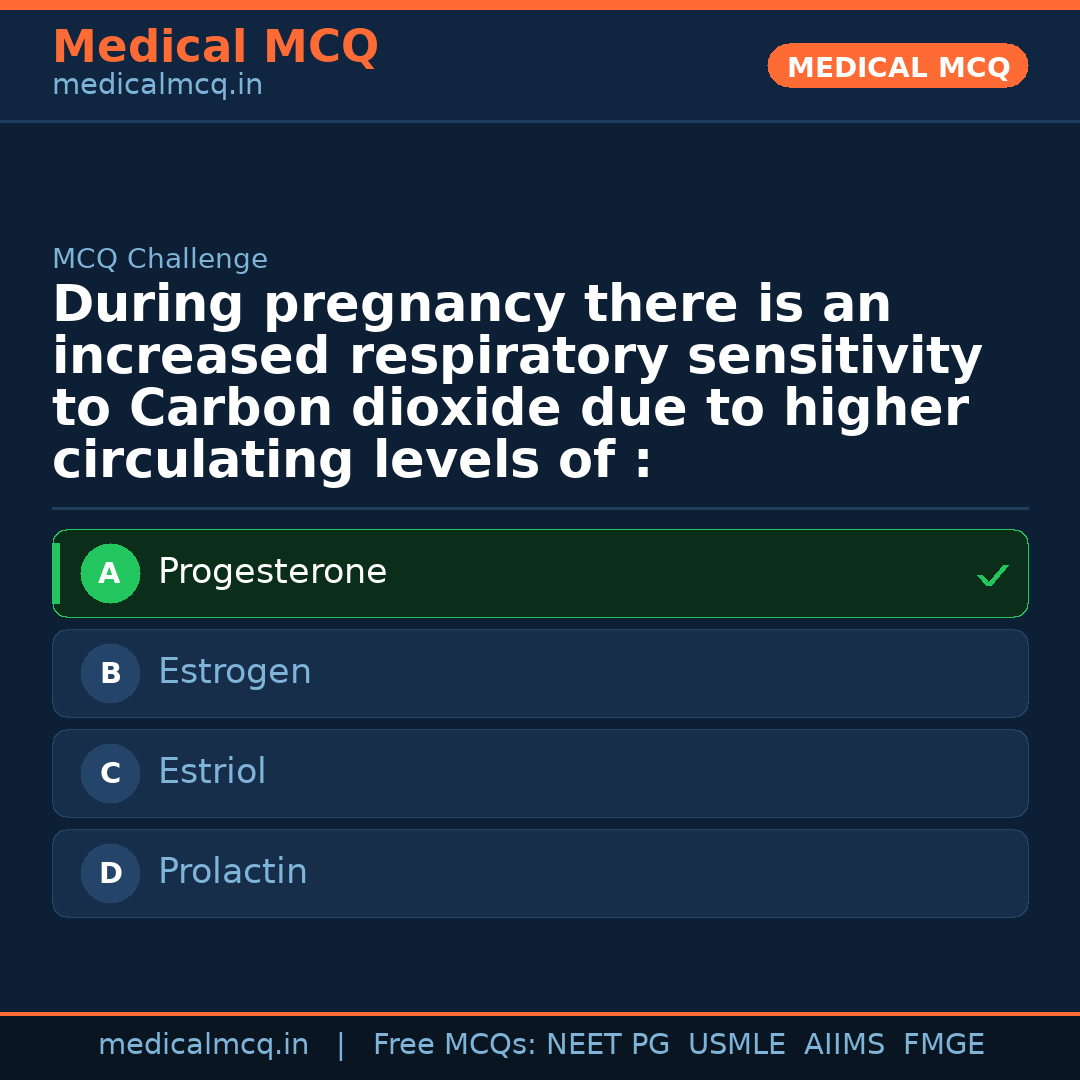Click the Medical MCQ orange title
The height and width of the screenshot is (1080, 1080).
215,47
